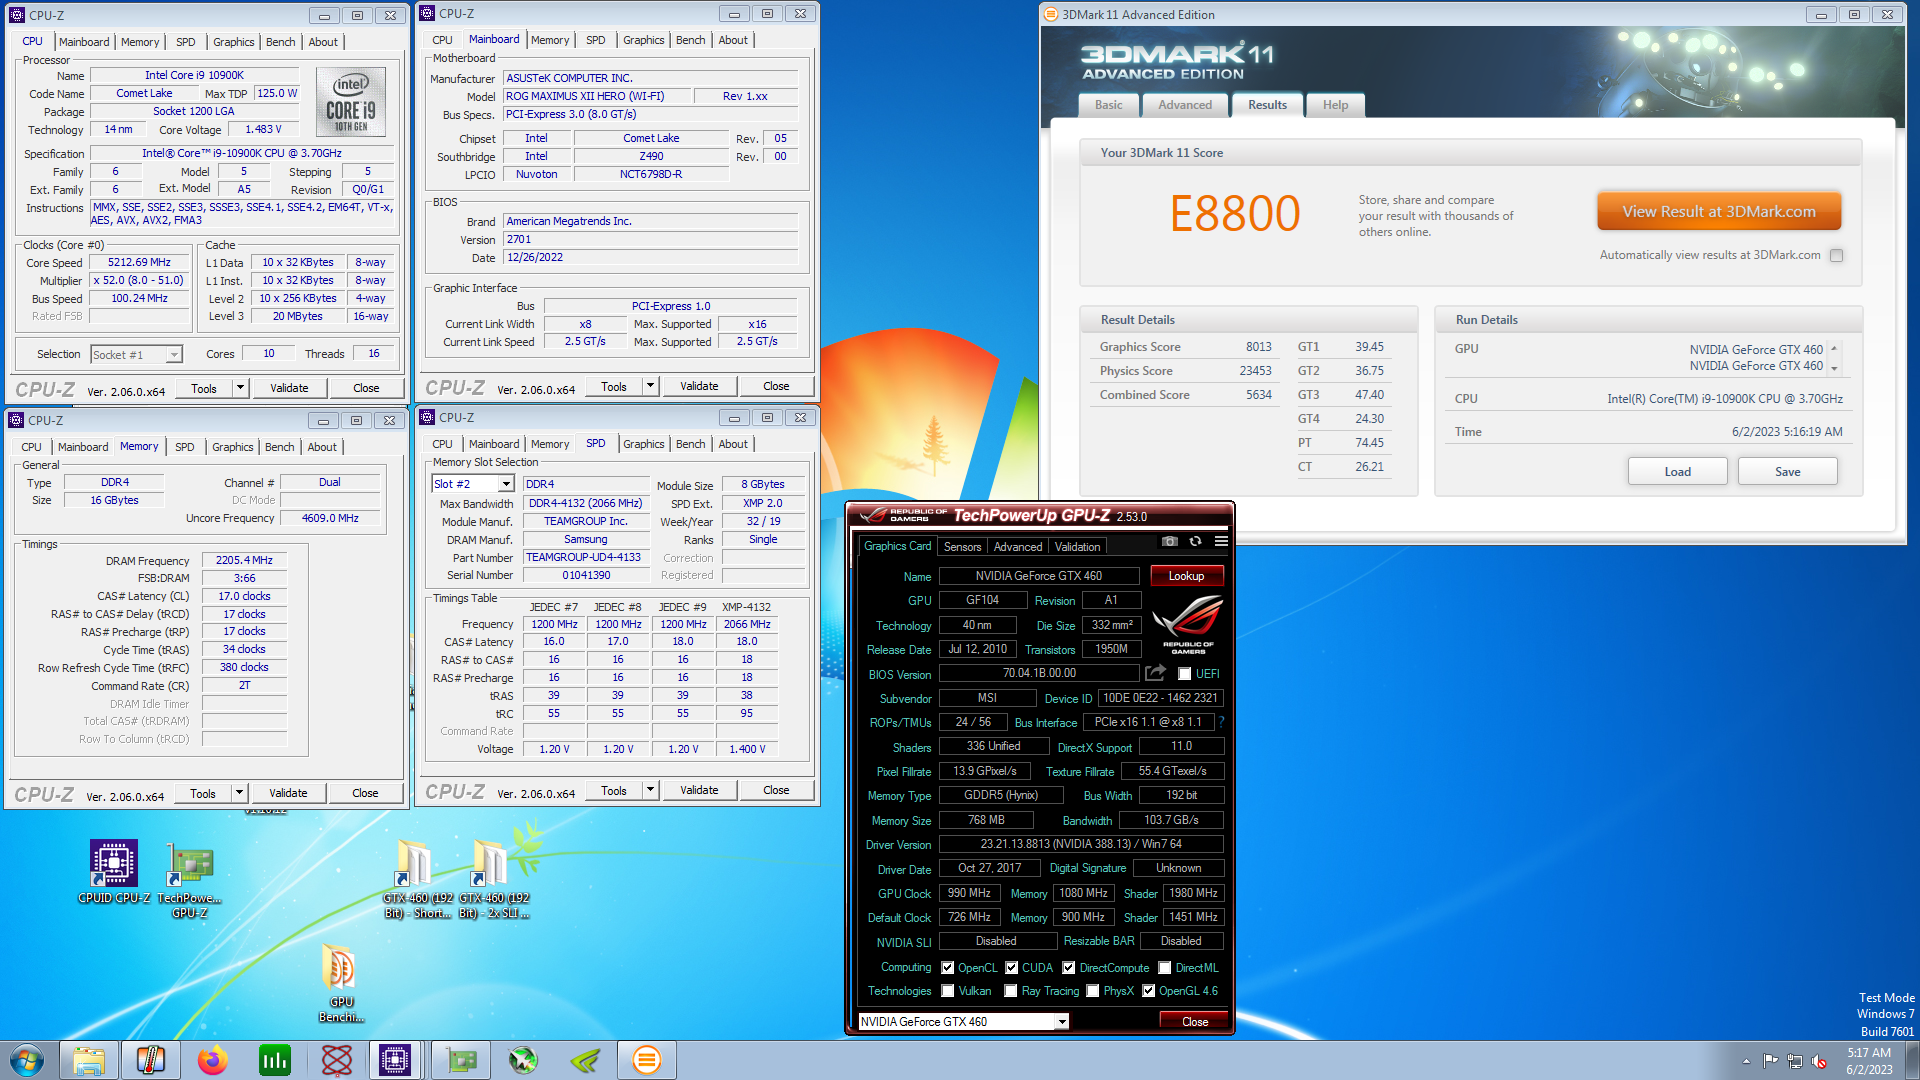Take a GPU-Z screenshot with the camera icon
Screen dimensions: 1920x1080
pos(1170,541)
